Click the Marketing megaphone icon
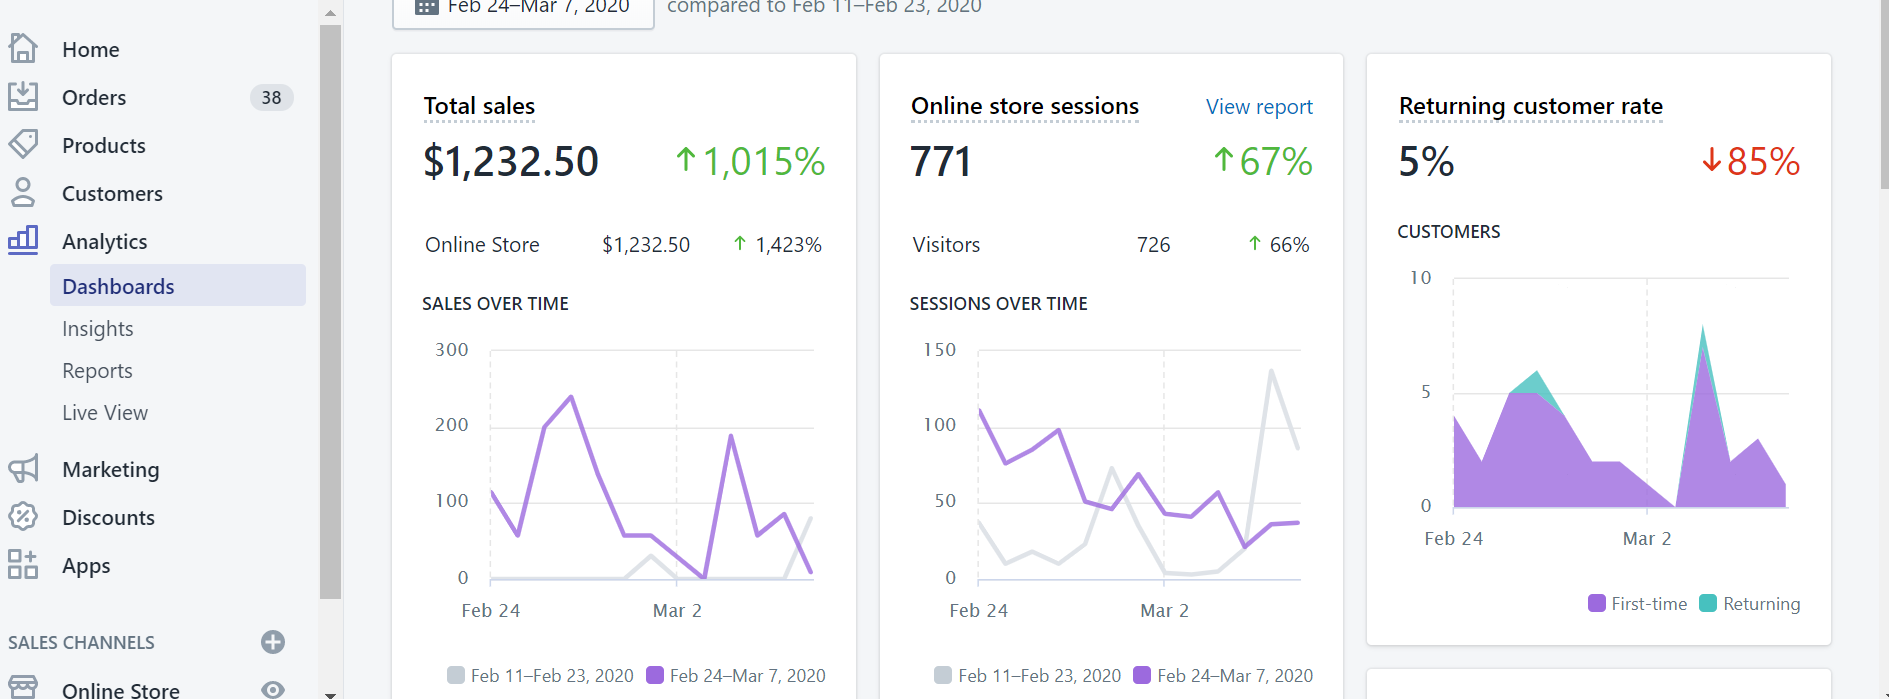1889x699 pixels. pyautogui.click(x=23, y=468)
